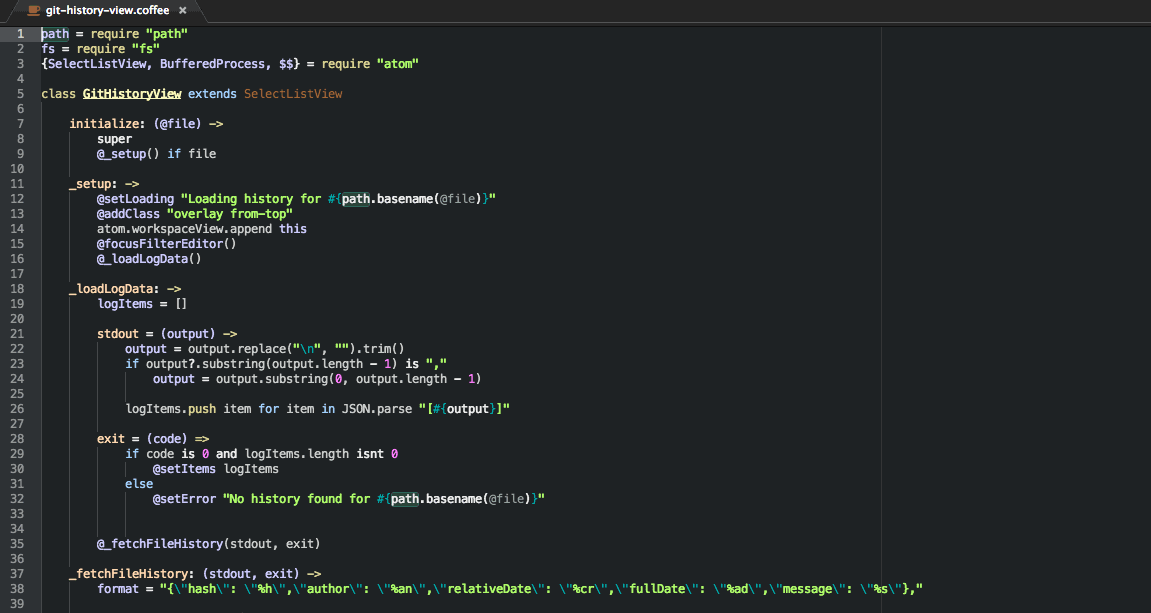Click the "No history found for" string
The image size is (1151, 613).
point(297,499)
